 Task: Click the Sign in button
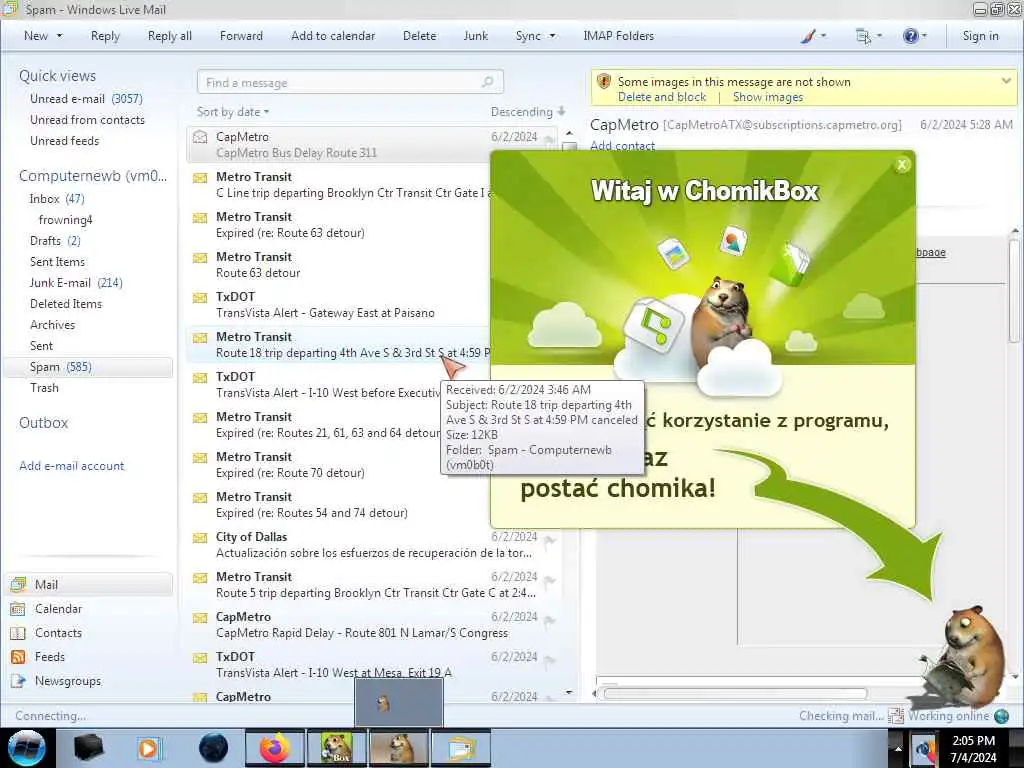pos(980,36)
